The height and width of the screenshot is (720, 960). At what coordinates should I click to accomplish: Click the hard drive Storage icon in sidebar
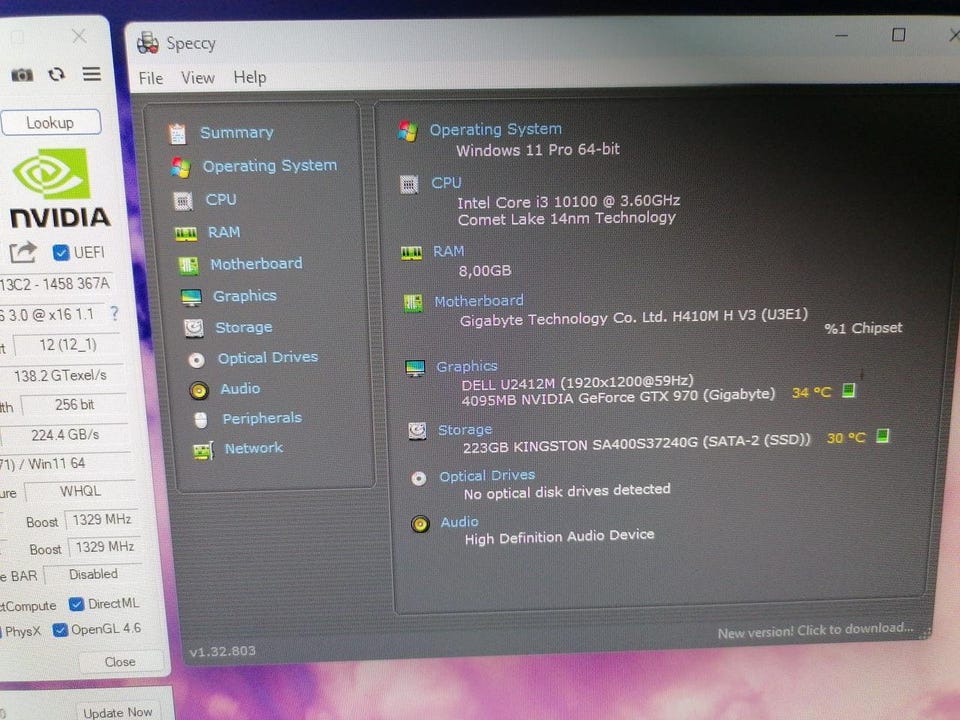[194, 328]
